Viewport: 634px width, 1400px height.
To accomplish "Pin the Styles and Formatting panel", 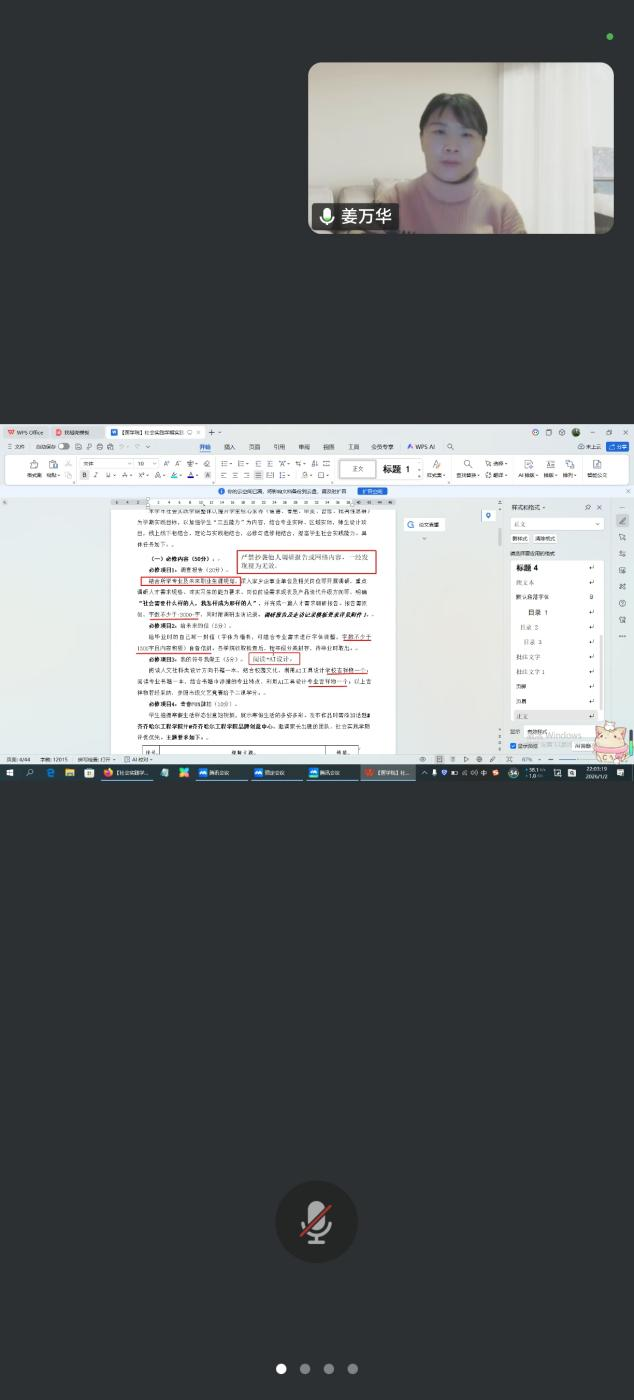I will (587, 507).
